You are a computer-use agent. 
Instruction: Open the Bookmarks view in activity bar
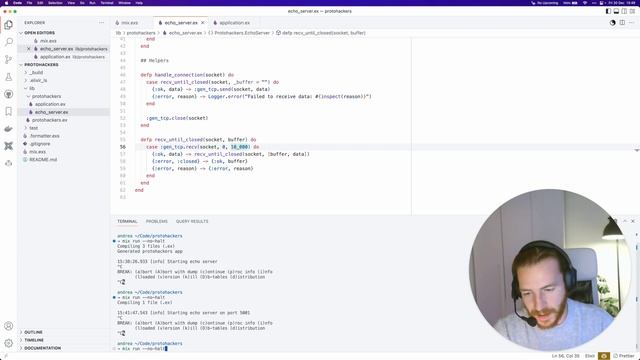click(8, 111)
